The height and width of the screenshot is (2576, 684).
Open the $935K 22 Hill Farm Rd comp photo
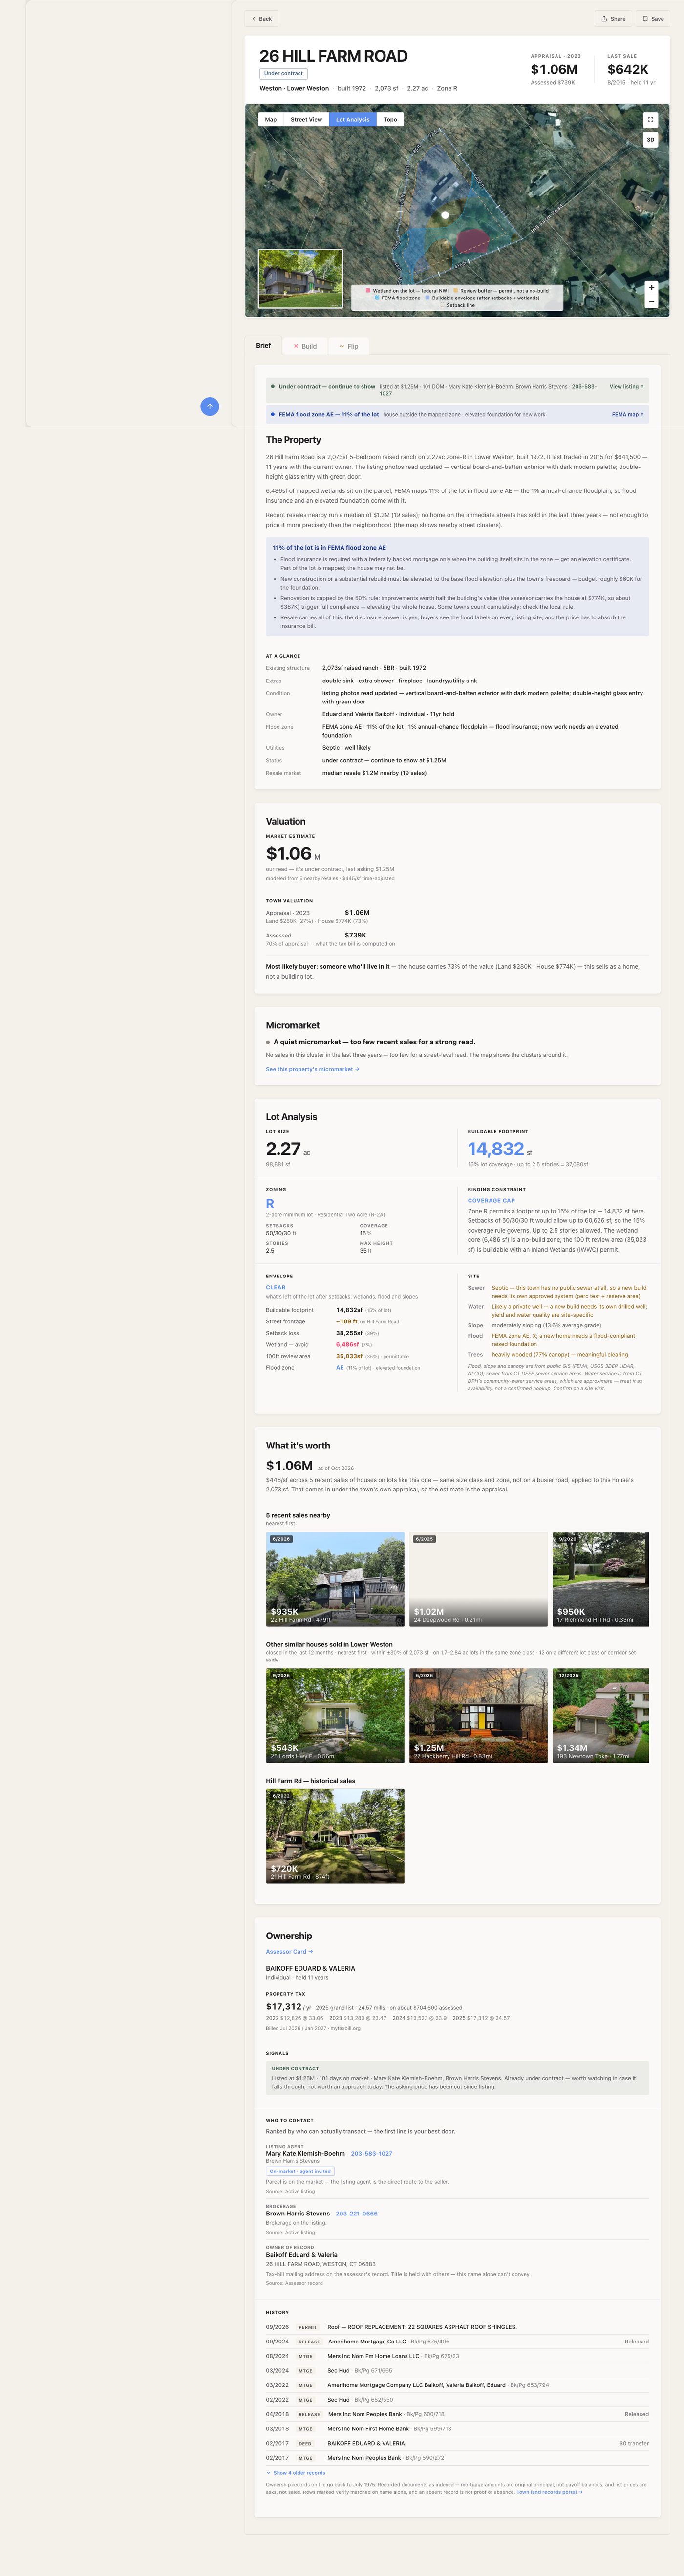335,1579
